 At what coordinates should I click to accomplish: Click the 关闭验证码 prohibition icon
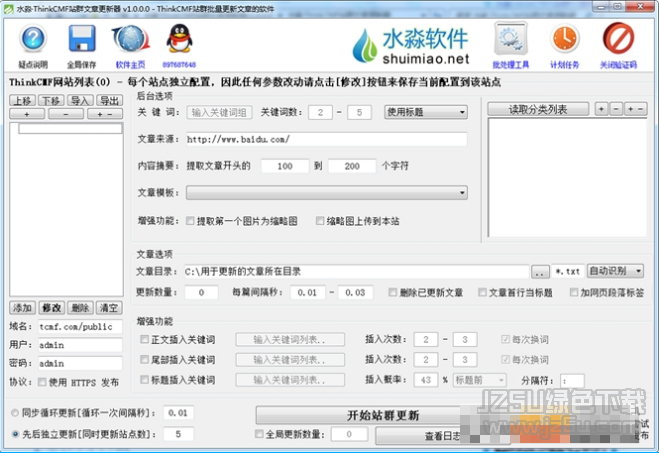(x=617, y=39)
